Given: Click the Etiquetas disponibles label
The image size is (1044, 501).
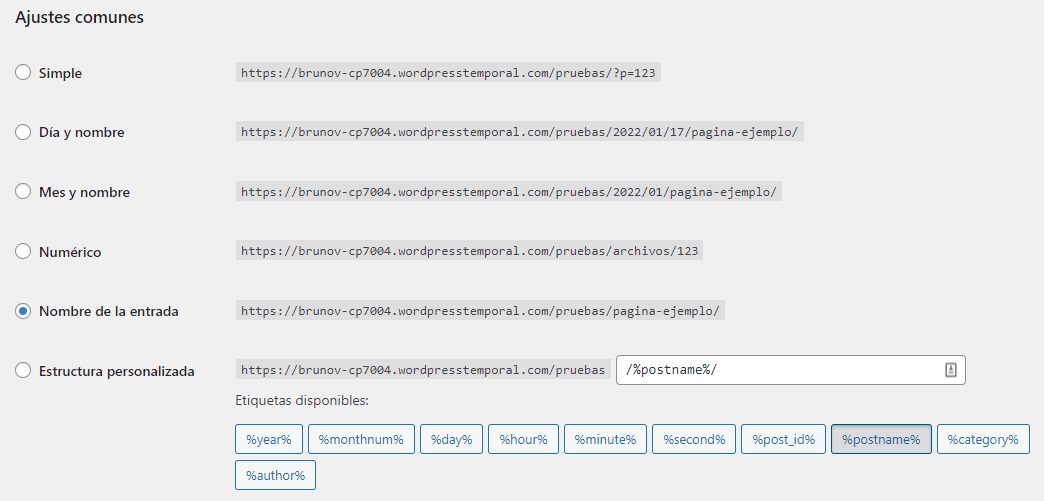Looking at the screenshot, I should pyautogui.click(x=302, y=401).
